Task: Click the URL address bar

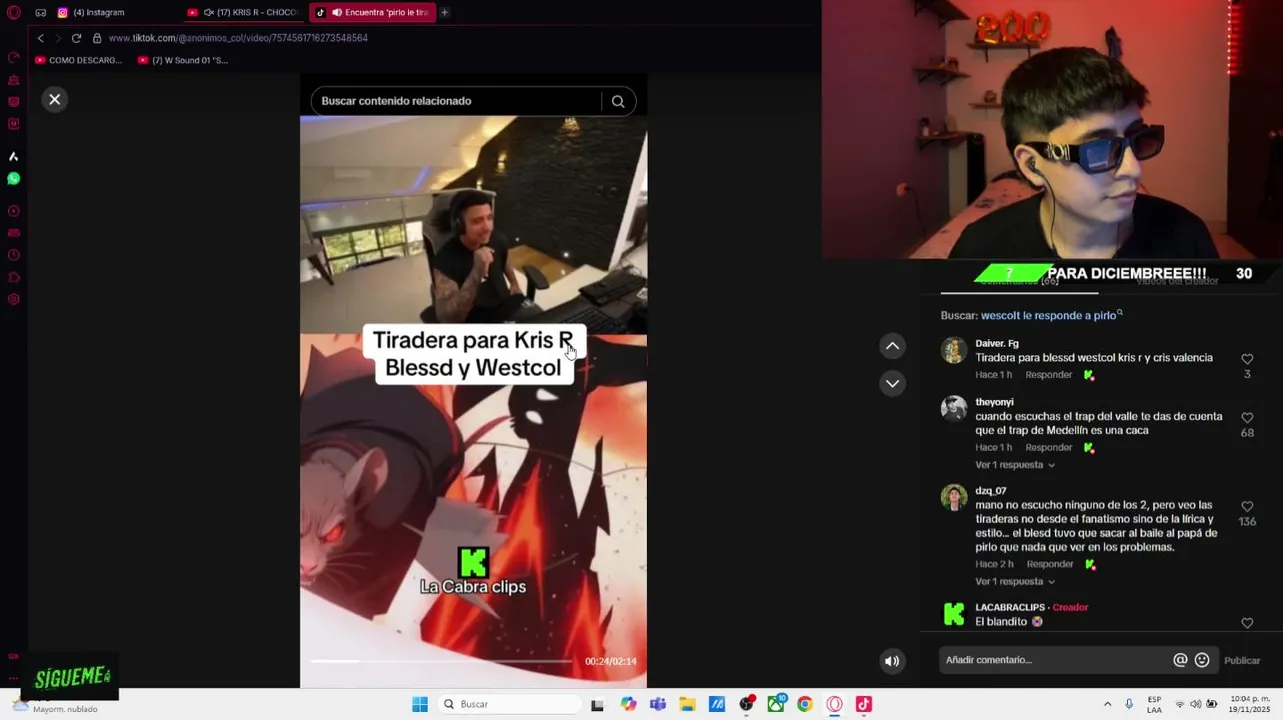Action: click(x=238, y=38)
